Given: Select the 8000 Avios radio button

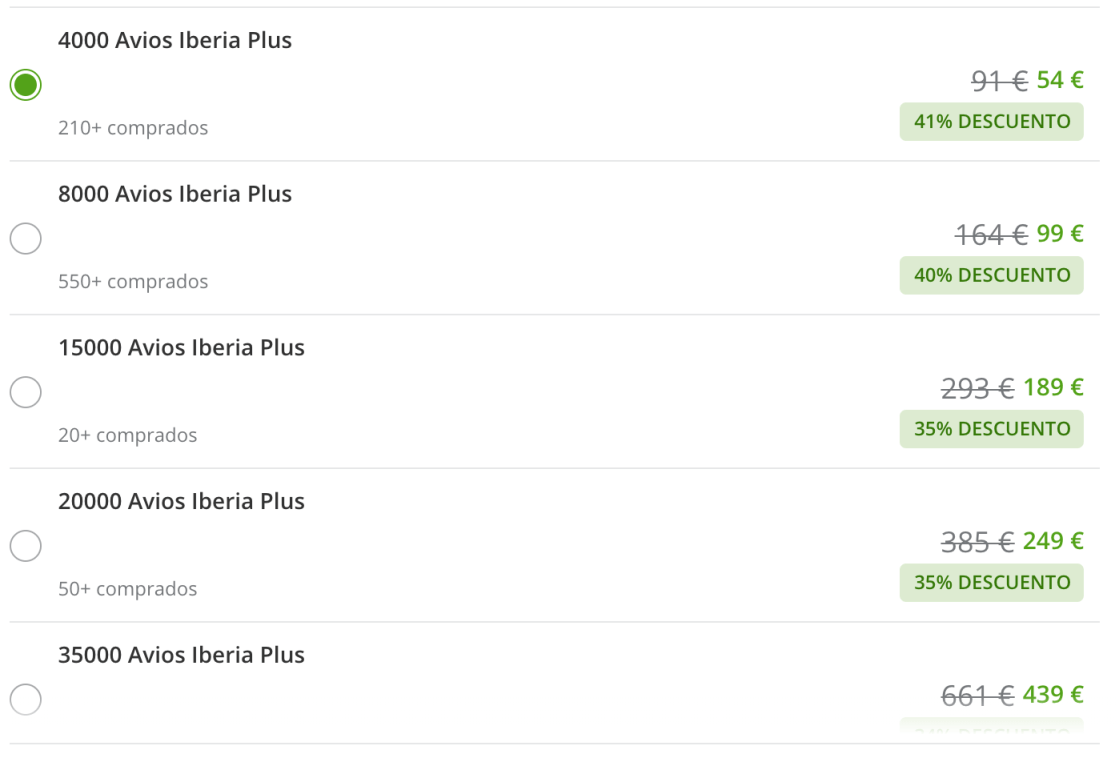Looking at the screenshot, I should [25, 239].
